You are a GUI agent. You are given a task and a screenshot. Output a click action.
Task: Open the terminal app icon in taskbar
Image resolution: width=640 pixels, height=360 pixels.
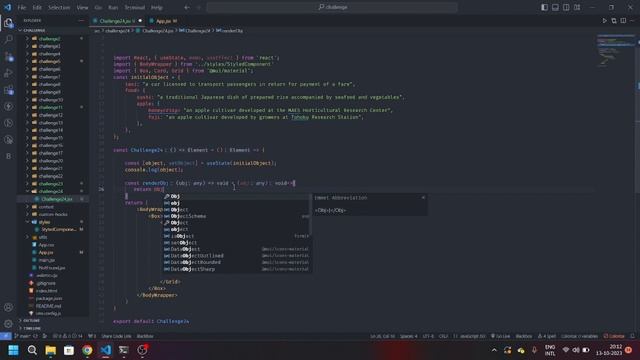tap(124, 350)
